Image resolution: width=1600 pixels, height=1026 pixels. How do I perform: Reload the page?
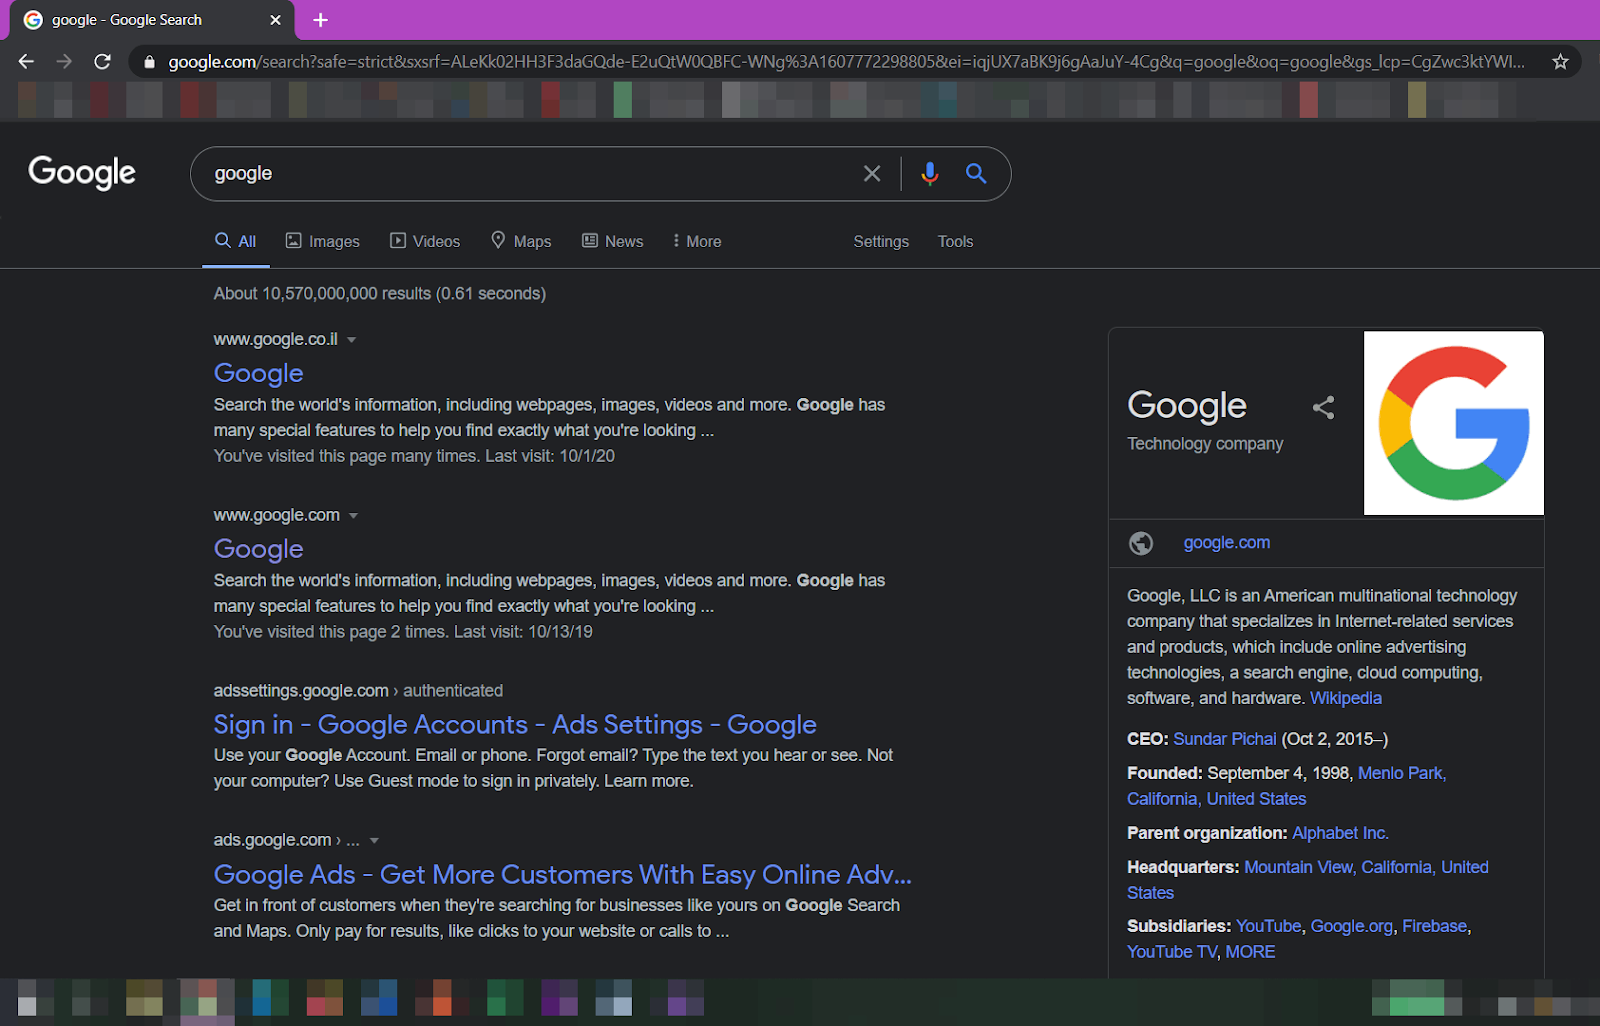click(102, 61)
